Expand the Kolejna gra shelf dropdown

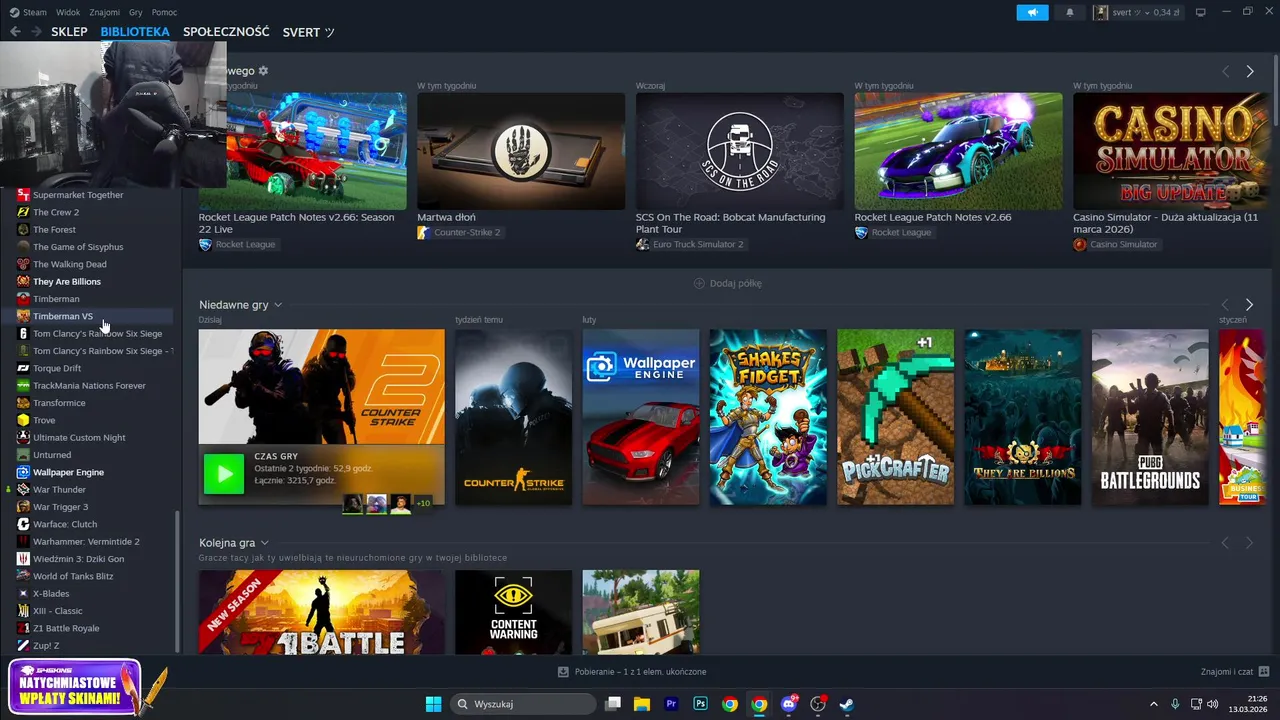tap(264, 543)
